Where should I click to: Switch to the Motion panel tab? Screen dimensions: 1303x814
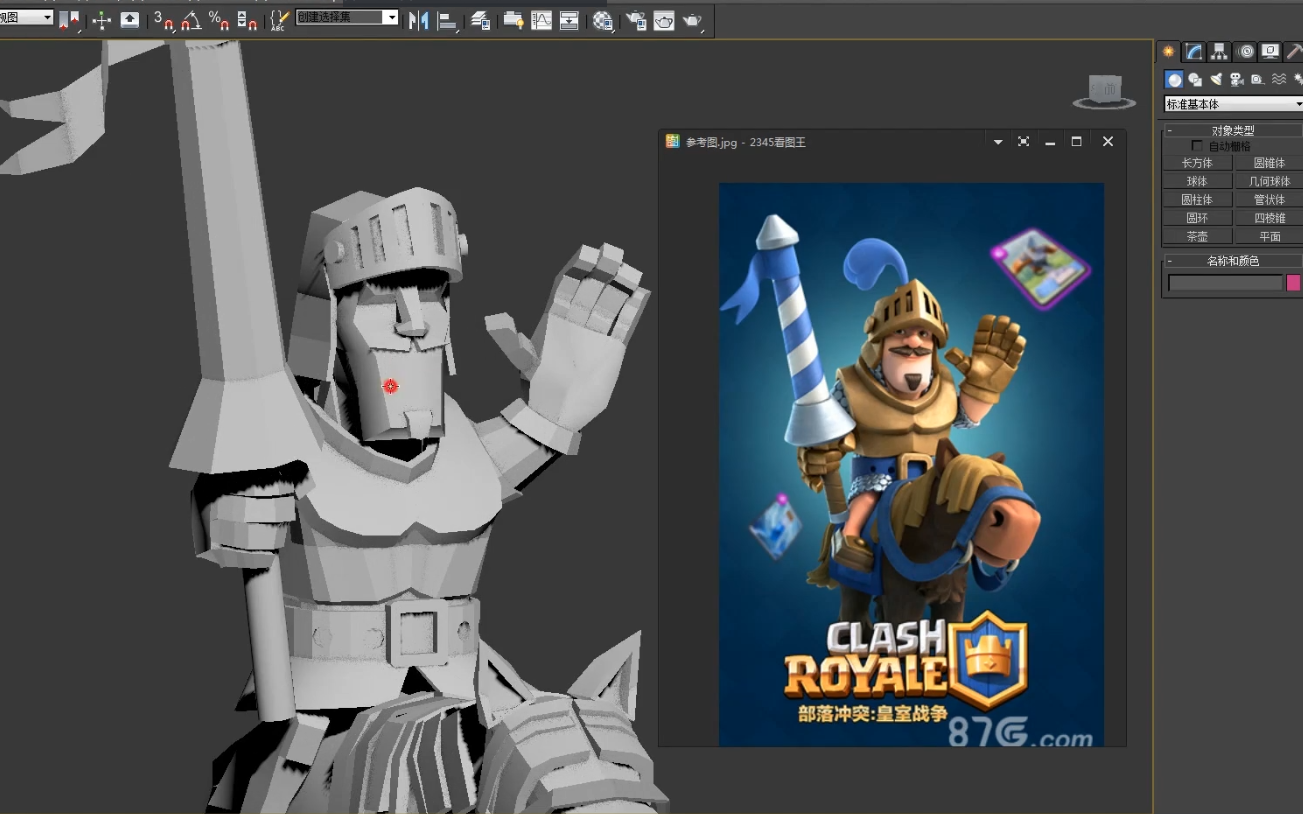(1245, 52)
